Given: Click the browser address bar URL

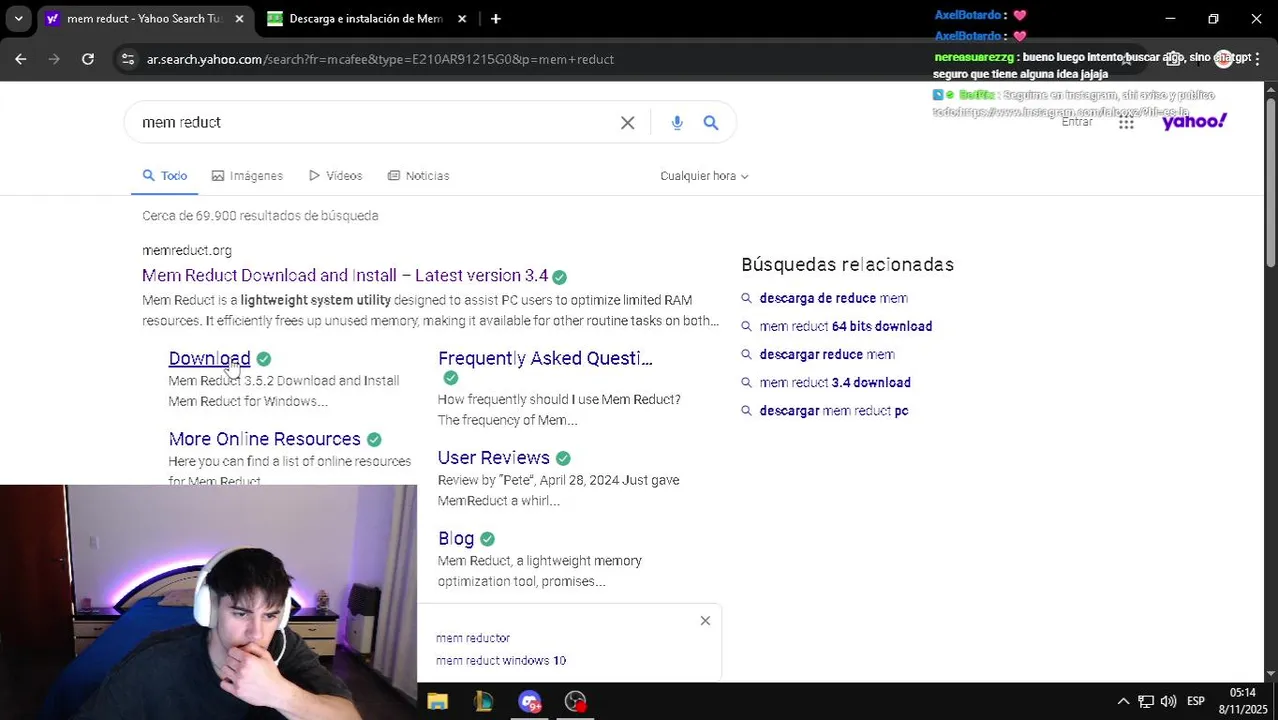Looking at the screenshot, I should tap(380, 59).
